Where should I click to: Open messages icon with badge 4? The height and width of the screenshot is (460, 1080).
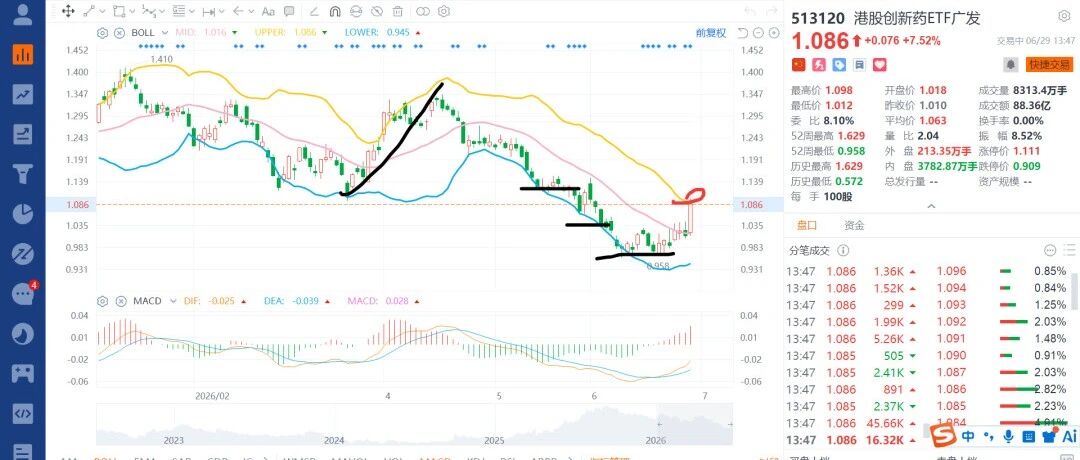pyautogui.click(x=22, y=294)
